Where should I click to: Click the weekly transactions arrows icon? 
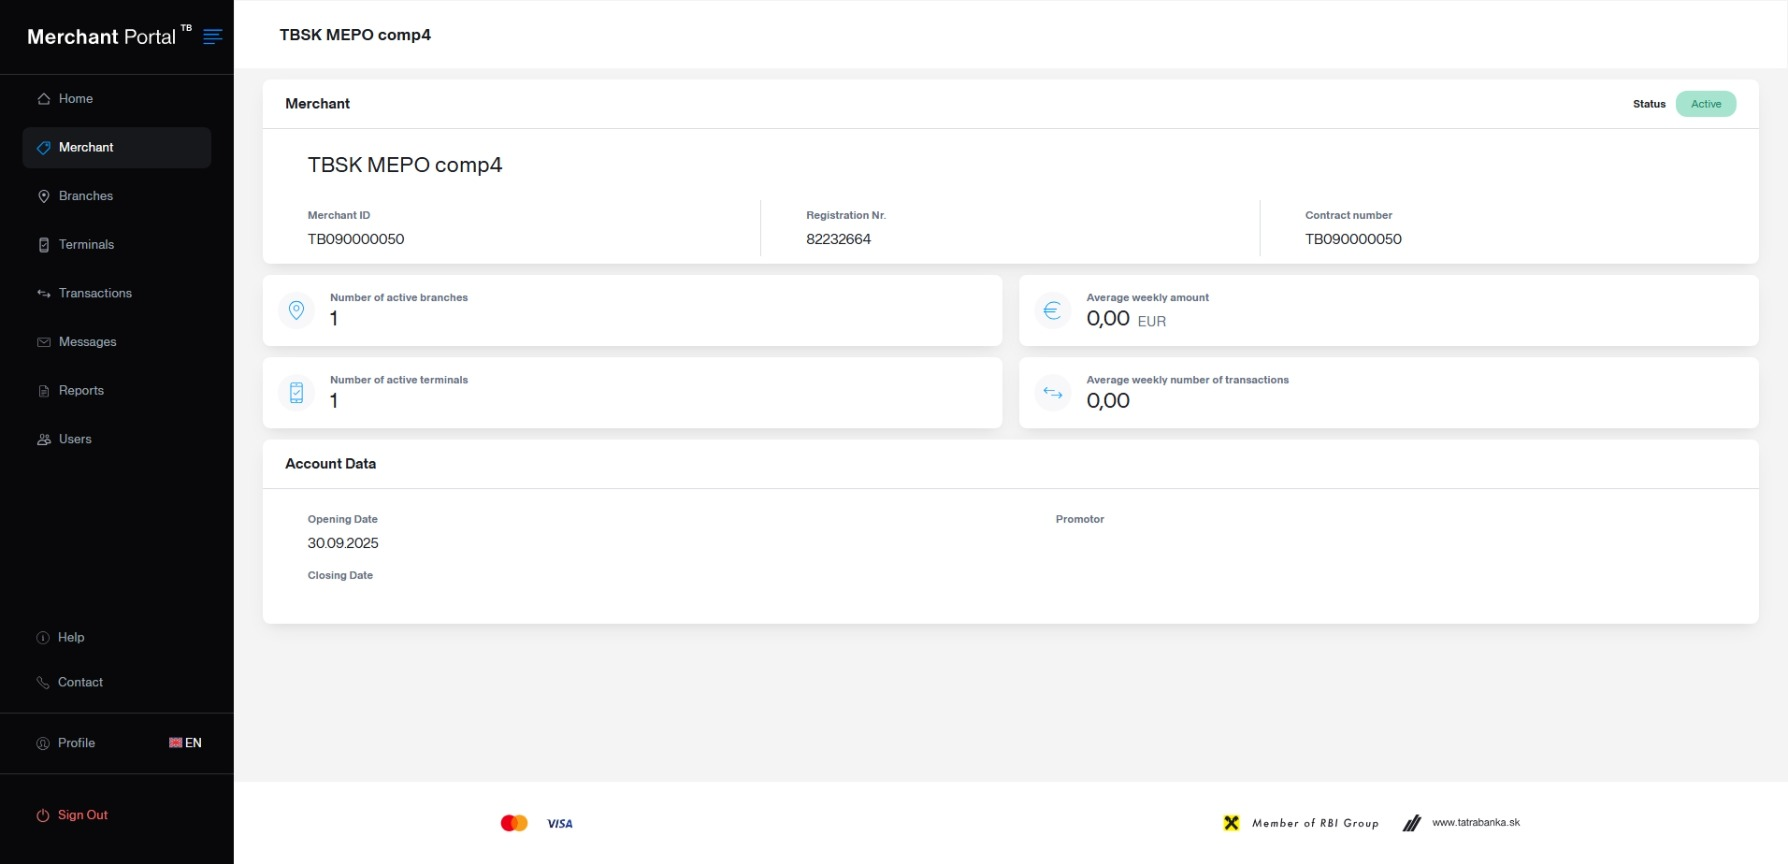coord(1052,393)
